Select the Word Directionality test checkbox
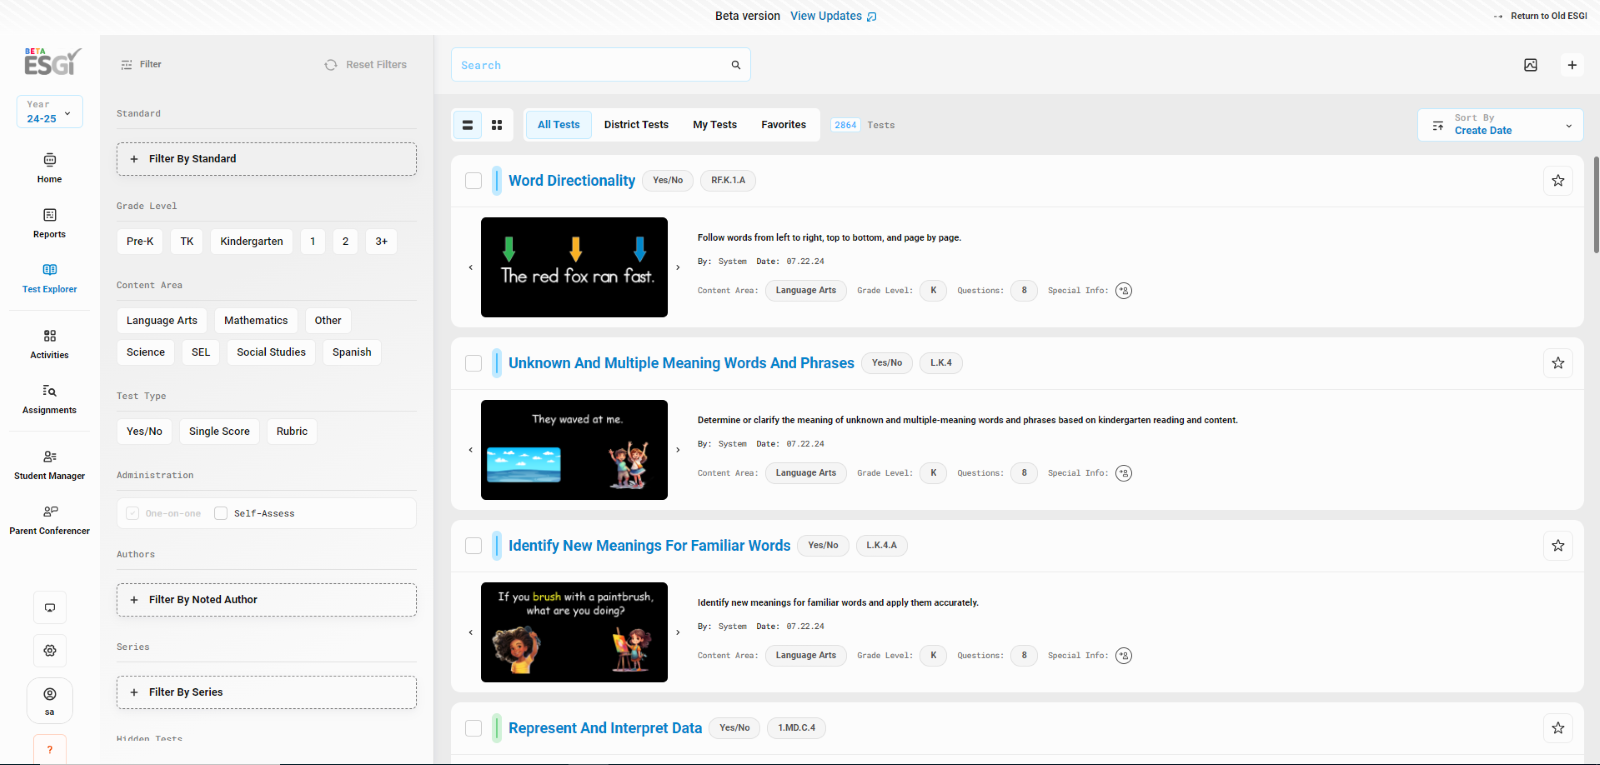This screenshot has width=1600, height=765. (474, 181)
